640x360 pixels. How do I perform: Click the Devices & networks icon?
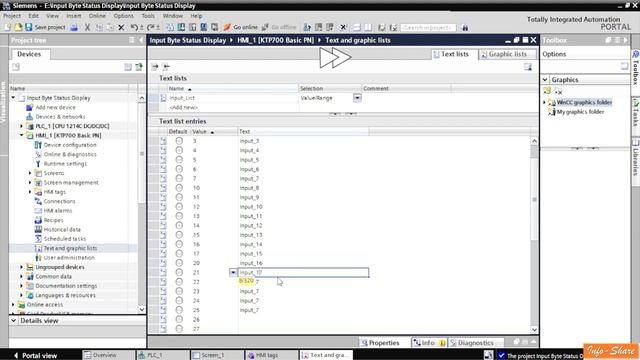tap(29, 117)
